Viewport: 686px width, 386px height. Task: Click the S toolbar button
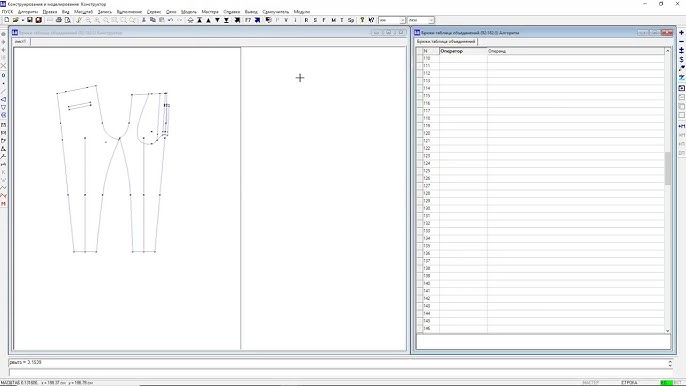315,20
